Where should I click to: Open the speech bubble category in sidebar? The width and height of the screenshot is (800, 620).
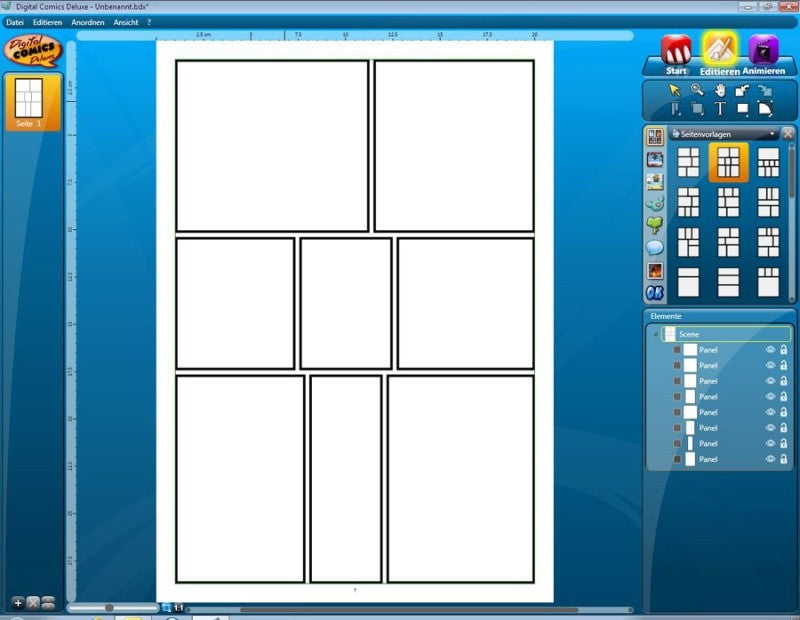tap(655, 248)
